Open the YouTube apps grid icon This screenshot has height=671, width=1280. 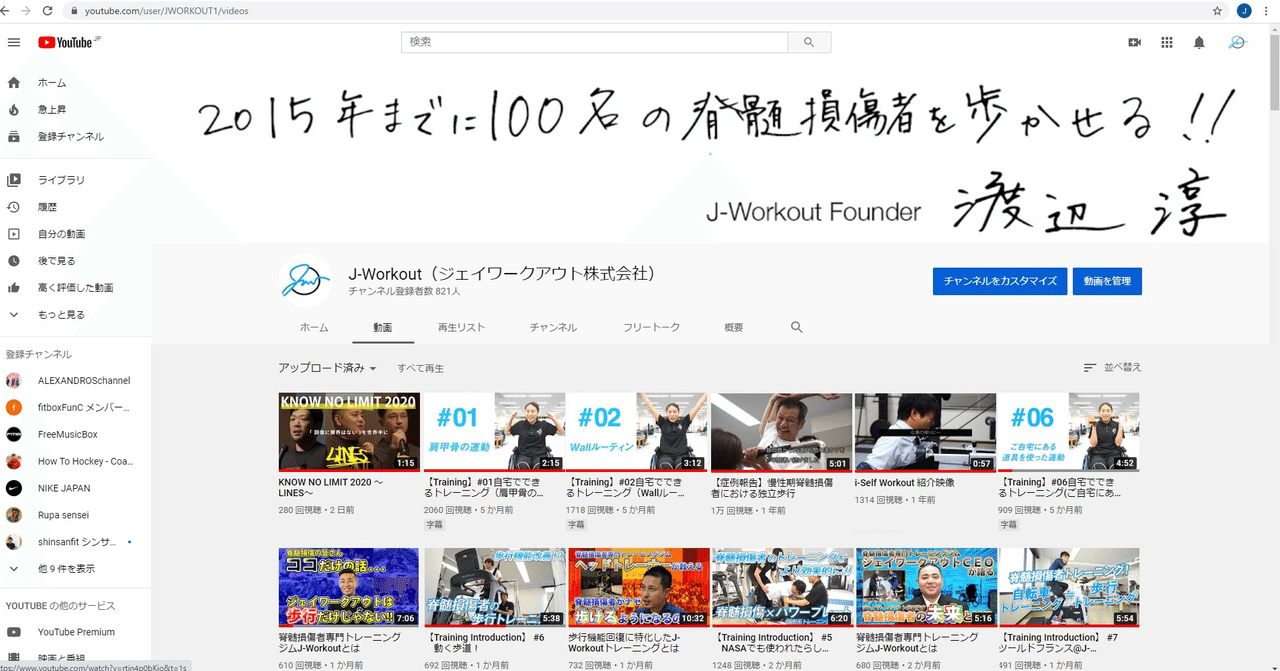coord(1167,43)
